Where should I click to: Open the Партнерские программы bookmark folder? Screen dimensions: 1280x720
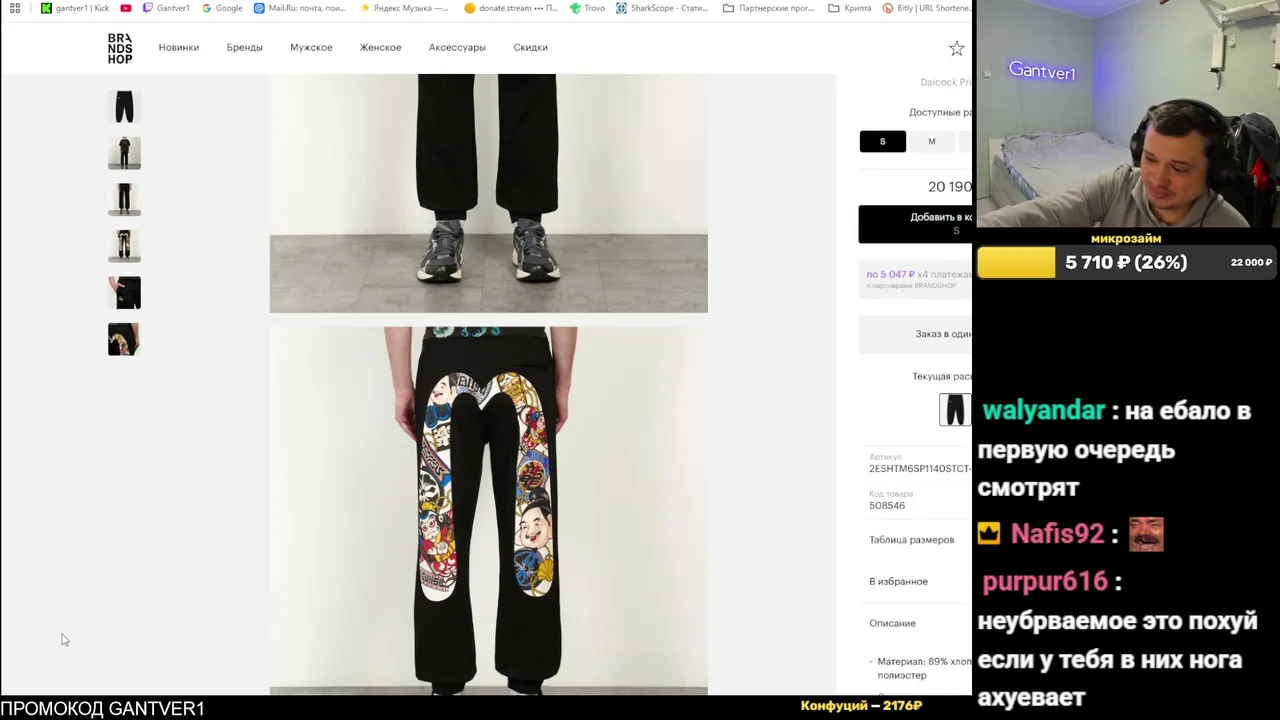(768, 8)
